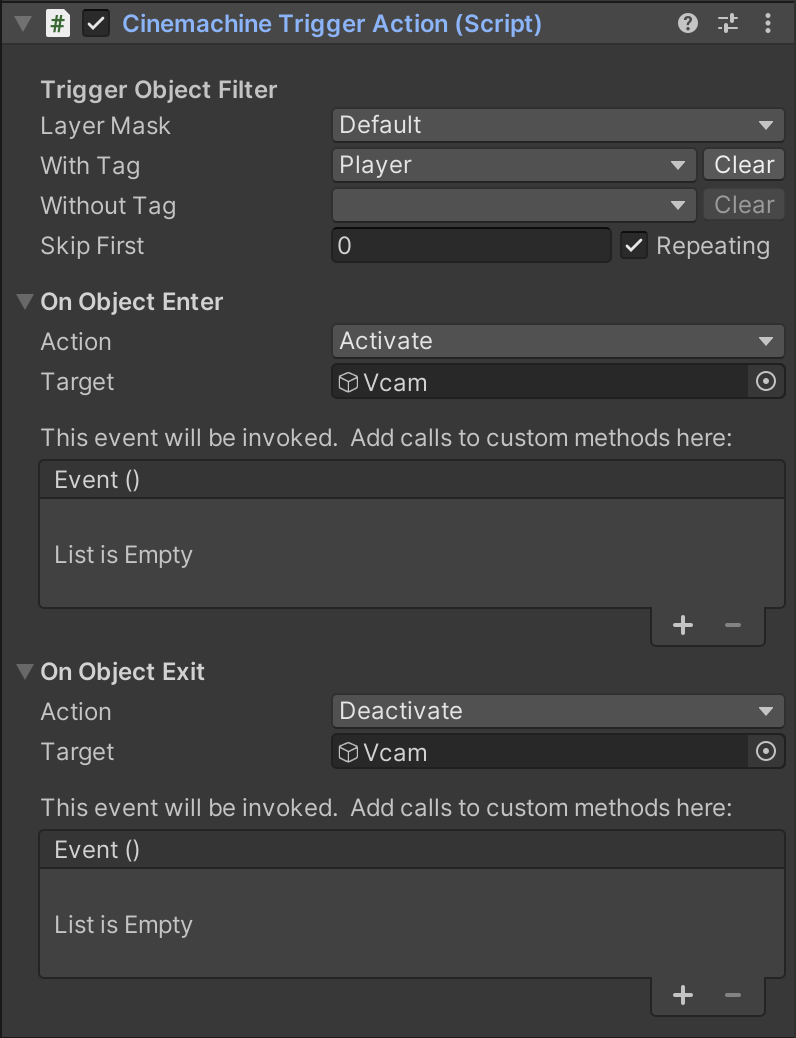The height and width of the screenshot is (1038, 796).
Task: Open the Vcam object picker for On Object Exit
Action: (x=766, y=751)
